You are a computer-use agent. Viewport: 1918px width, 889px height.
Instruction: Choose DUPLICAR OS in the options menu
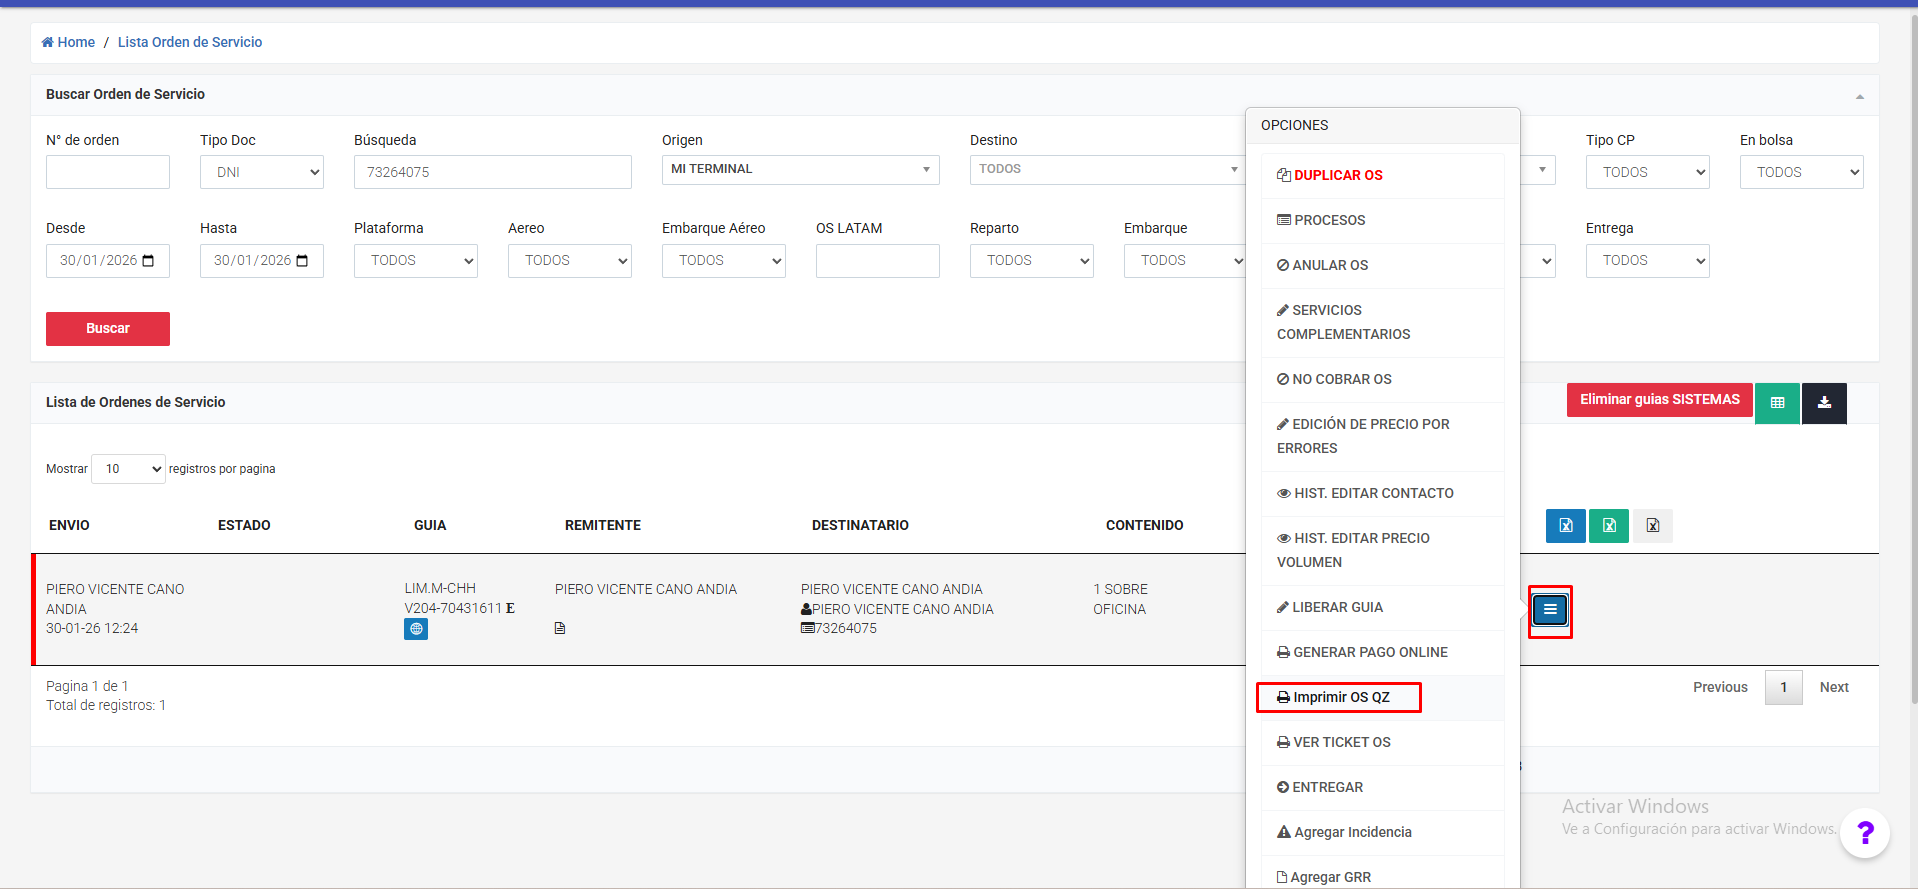[1337, 175]
